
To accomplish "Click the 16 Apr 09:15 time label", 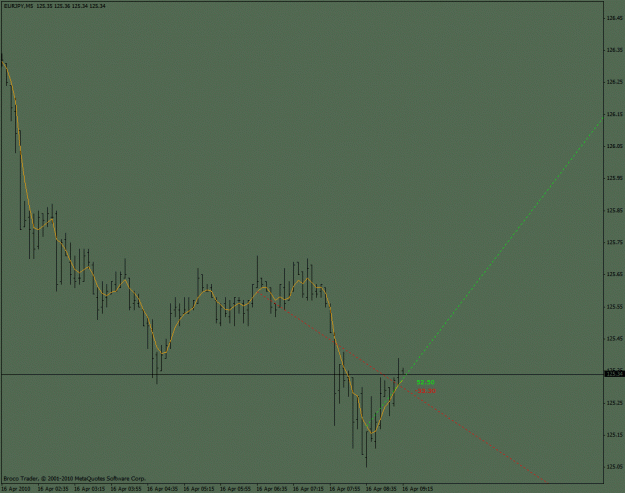I will click(418, 489).
